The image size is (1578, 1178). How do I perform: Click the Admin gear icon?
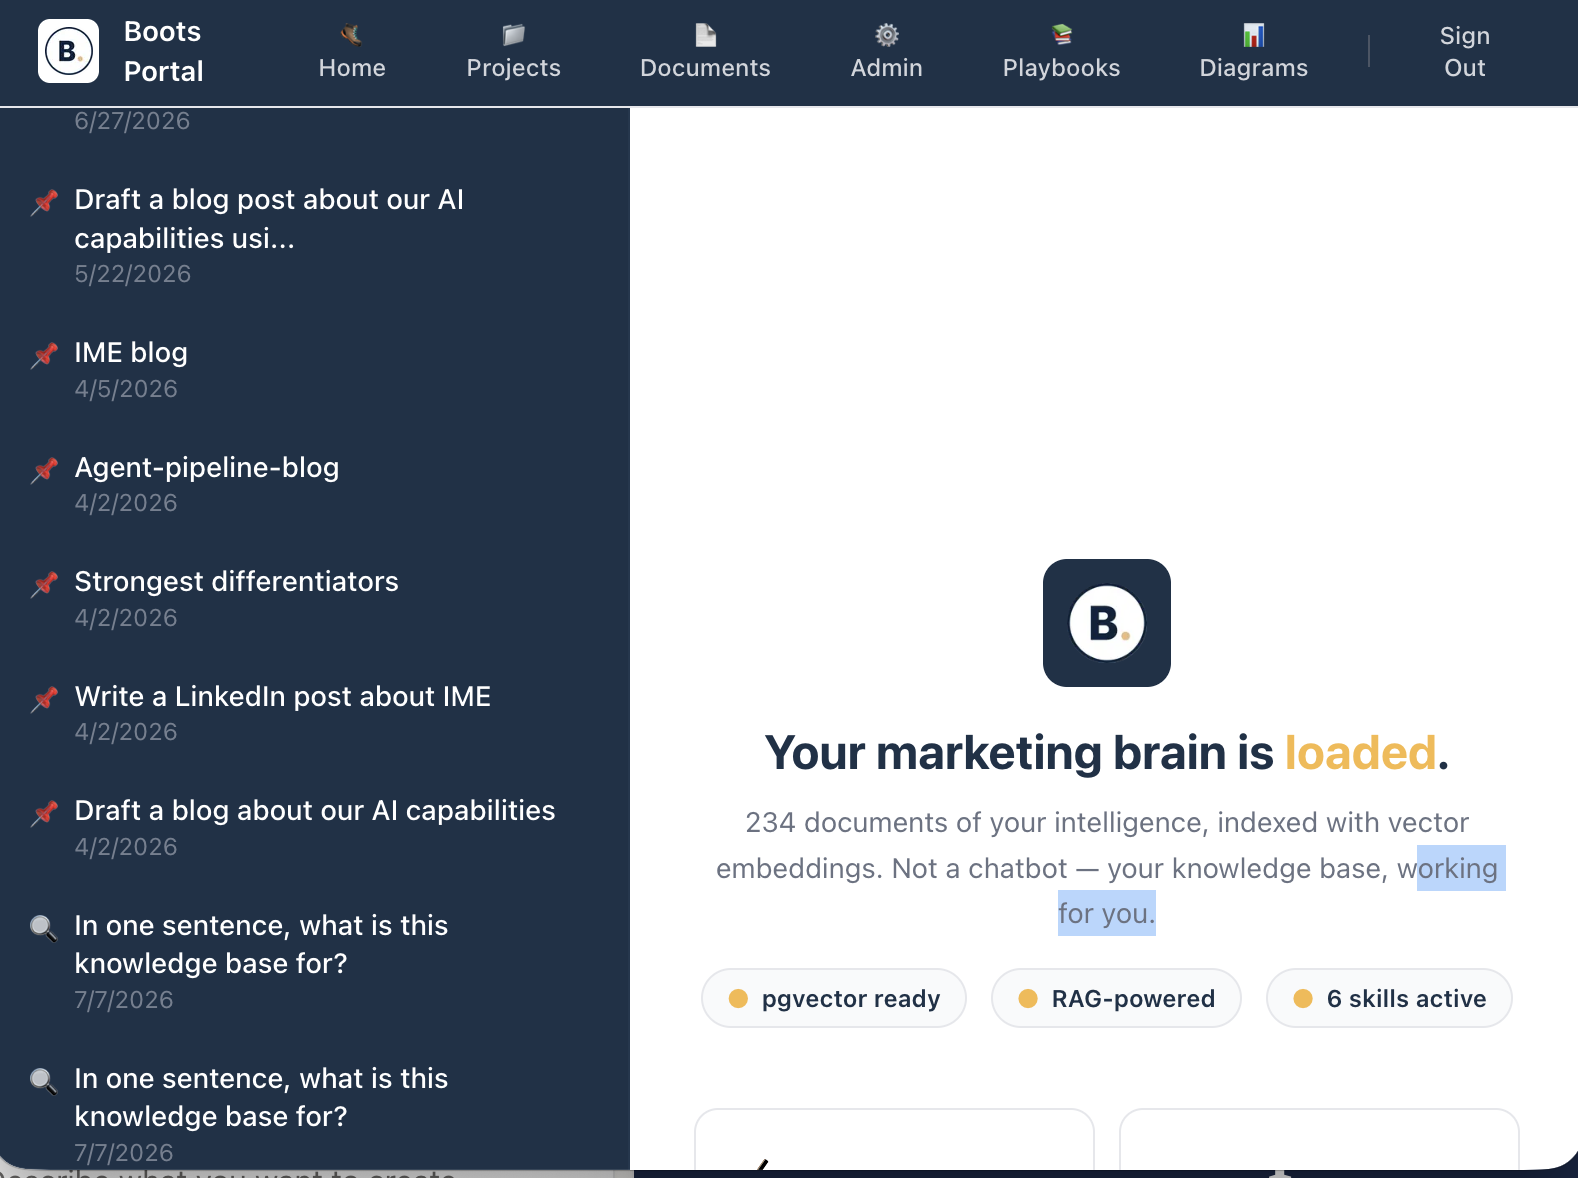point(886,35)
